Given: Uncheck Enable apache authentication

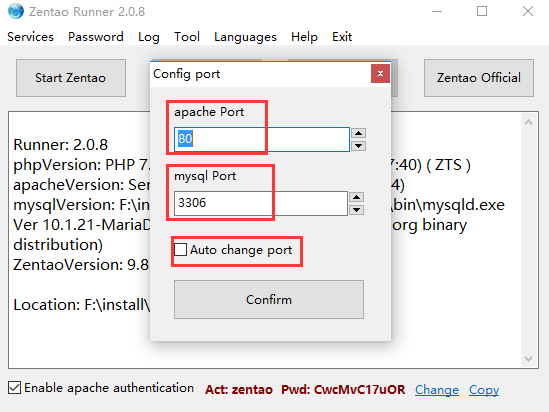Looking at the screenshot, I should [14, 388].
